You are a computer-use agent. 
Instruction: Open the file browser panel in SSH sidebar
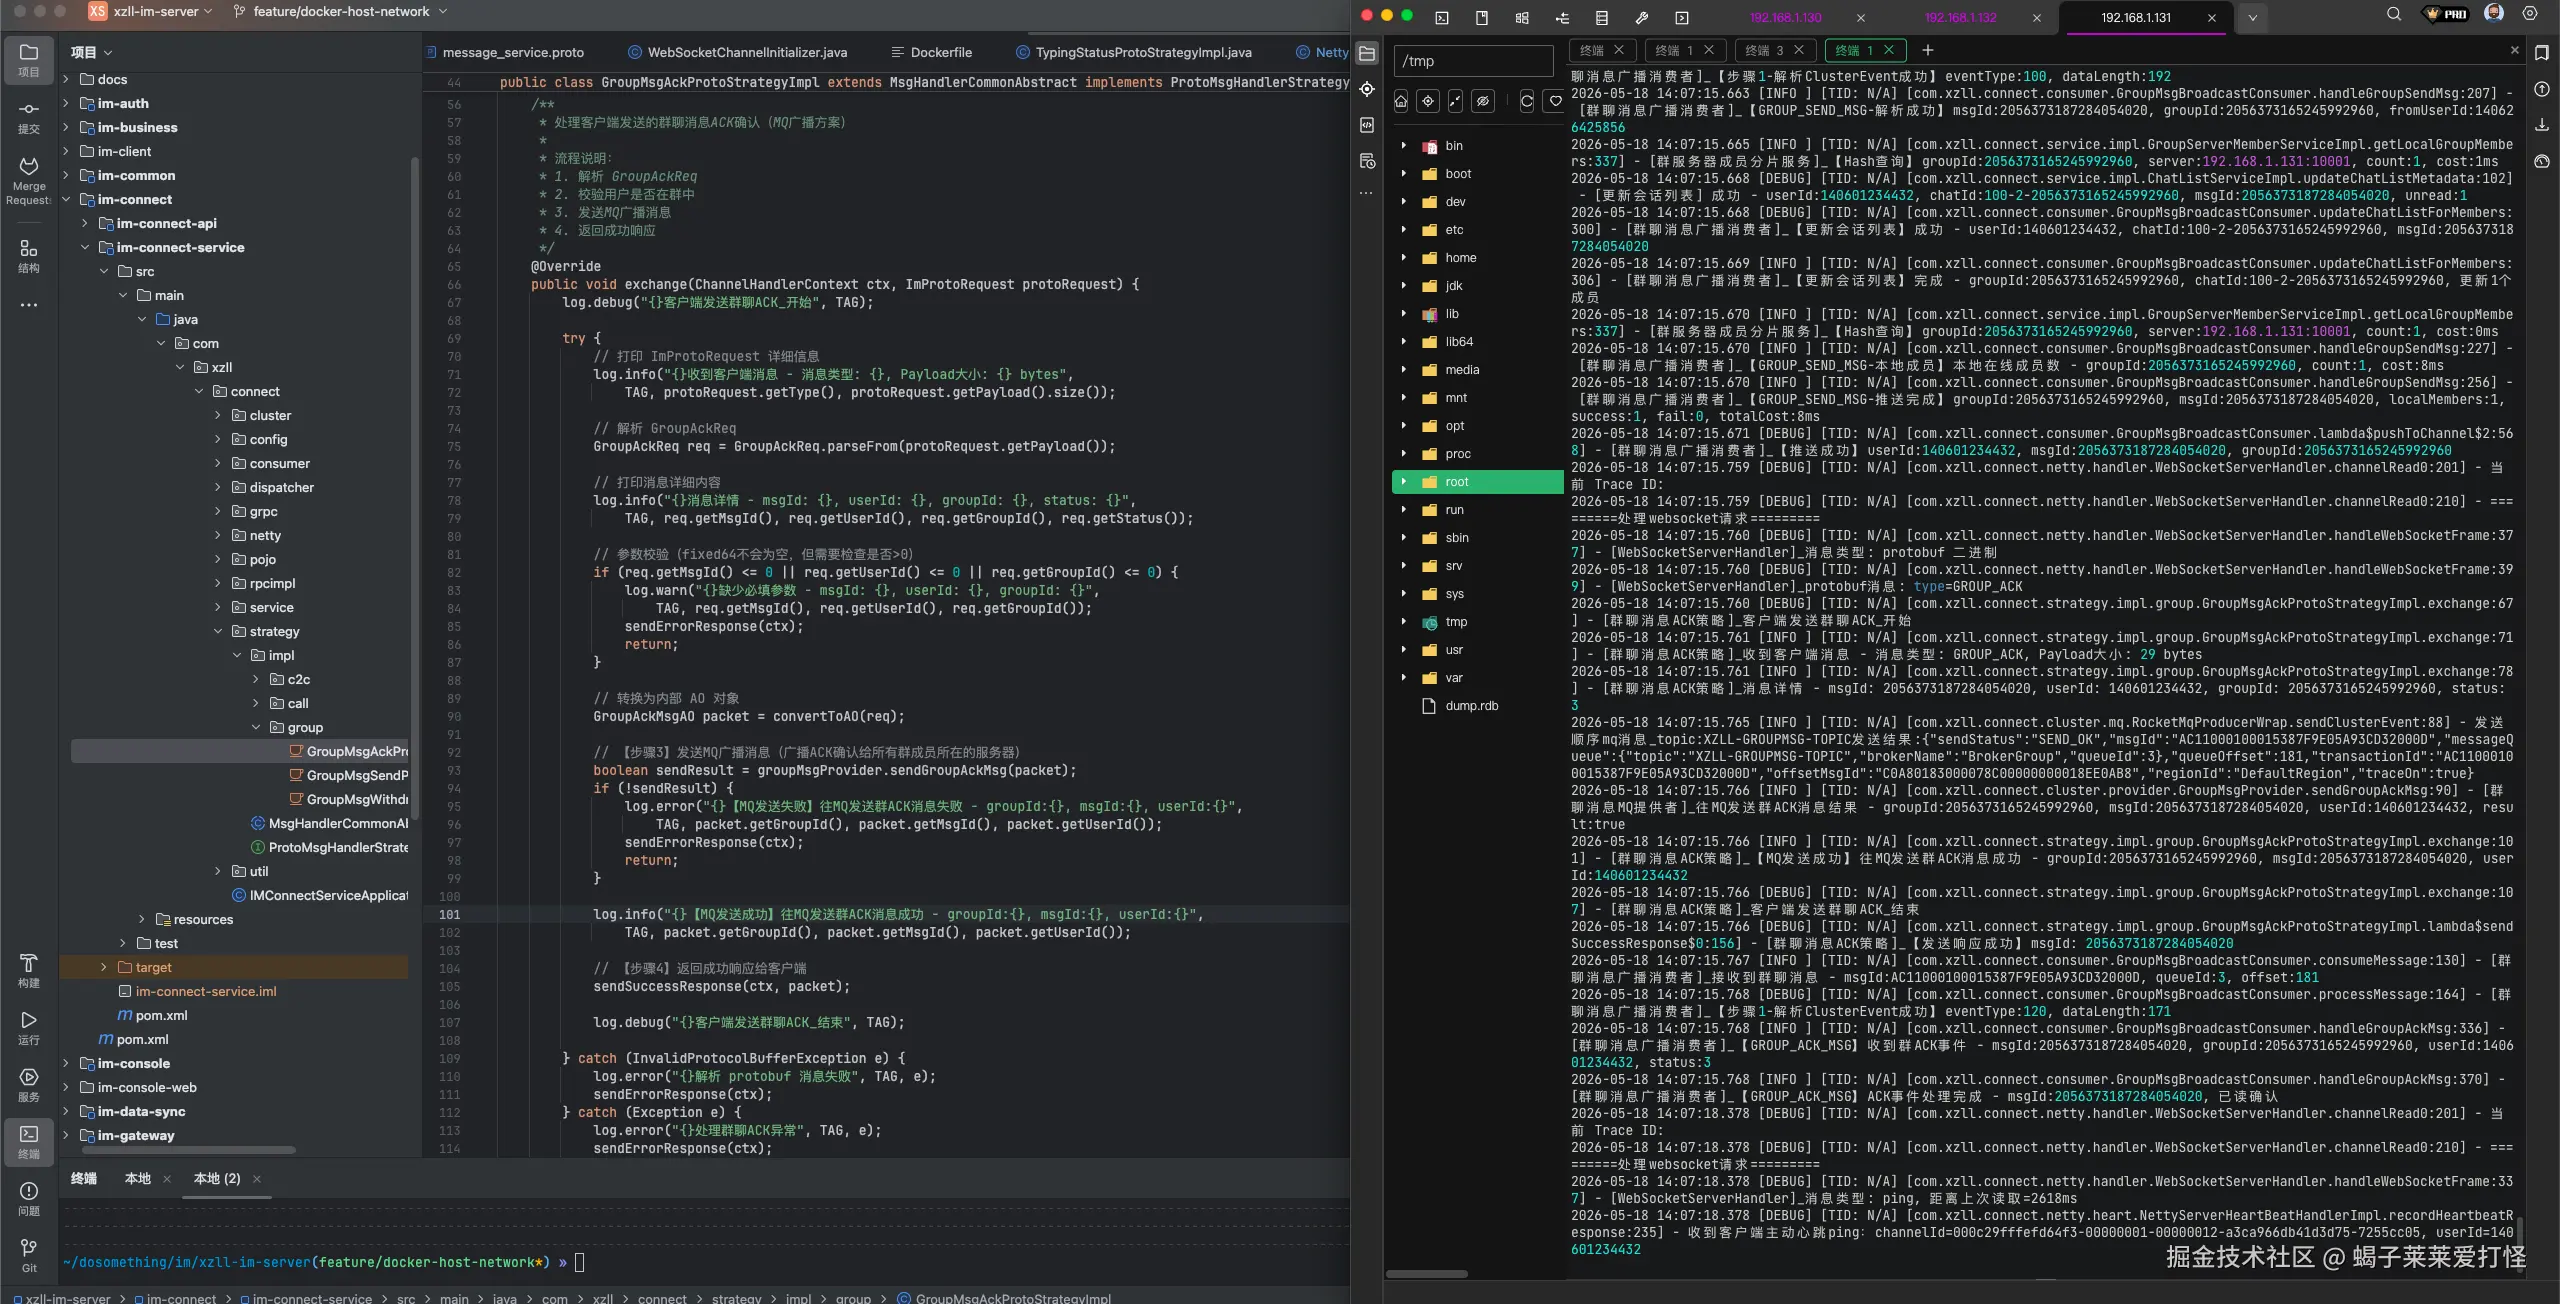coord(1367,54)
